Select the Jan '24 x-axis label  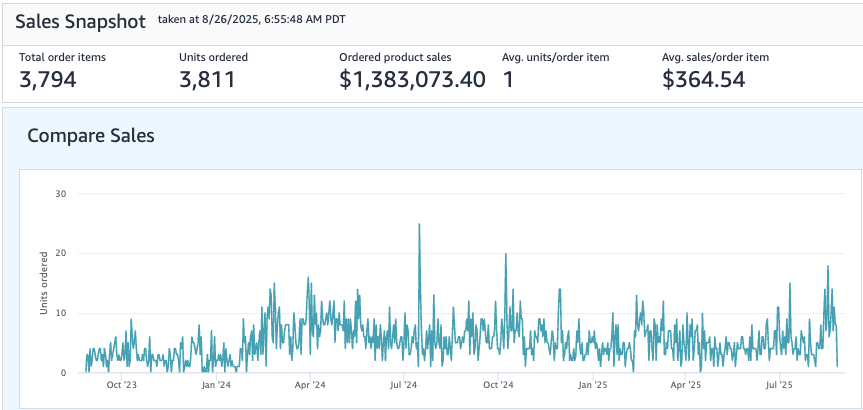coord(215,384)
